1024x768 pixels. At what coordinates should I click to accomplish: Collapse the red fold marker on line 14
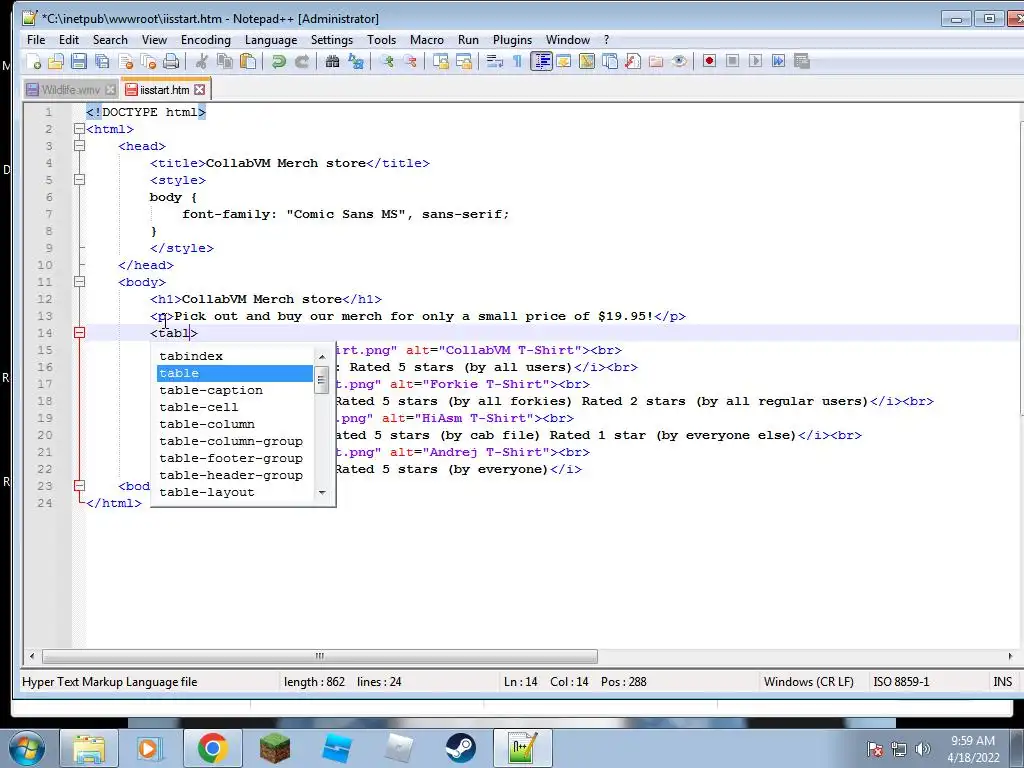coord(79,333)
